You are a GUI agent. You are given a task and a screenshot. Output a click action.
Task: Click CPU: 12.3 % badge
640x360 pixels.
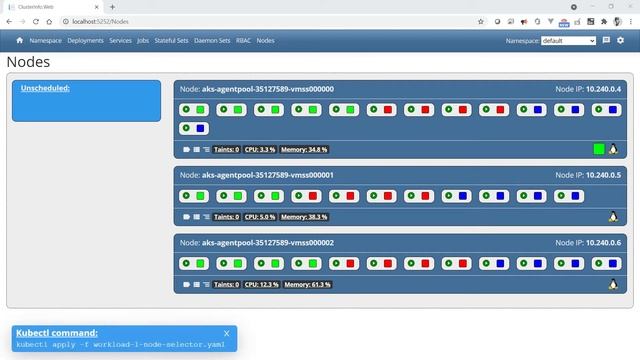coord(261,284)
